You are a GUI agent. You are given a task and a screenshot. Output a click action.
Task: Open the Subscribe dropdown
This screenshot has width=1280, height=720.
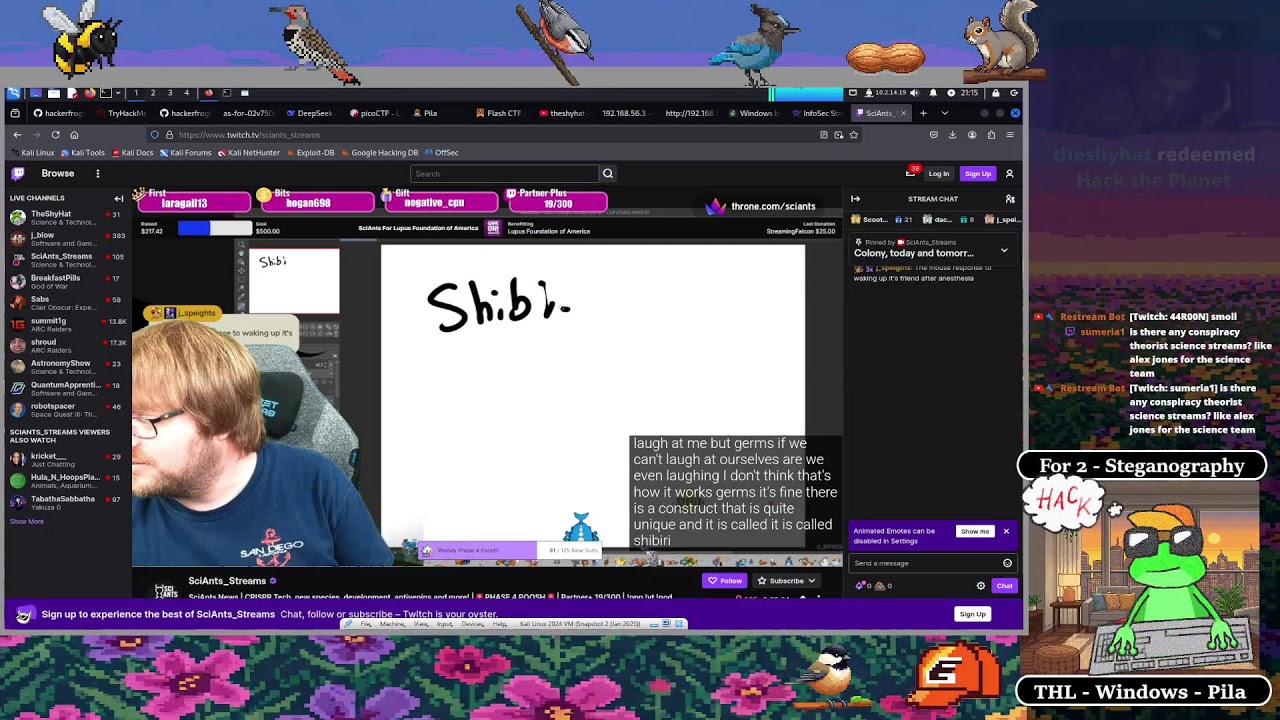(x=787, y=580)
